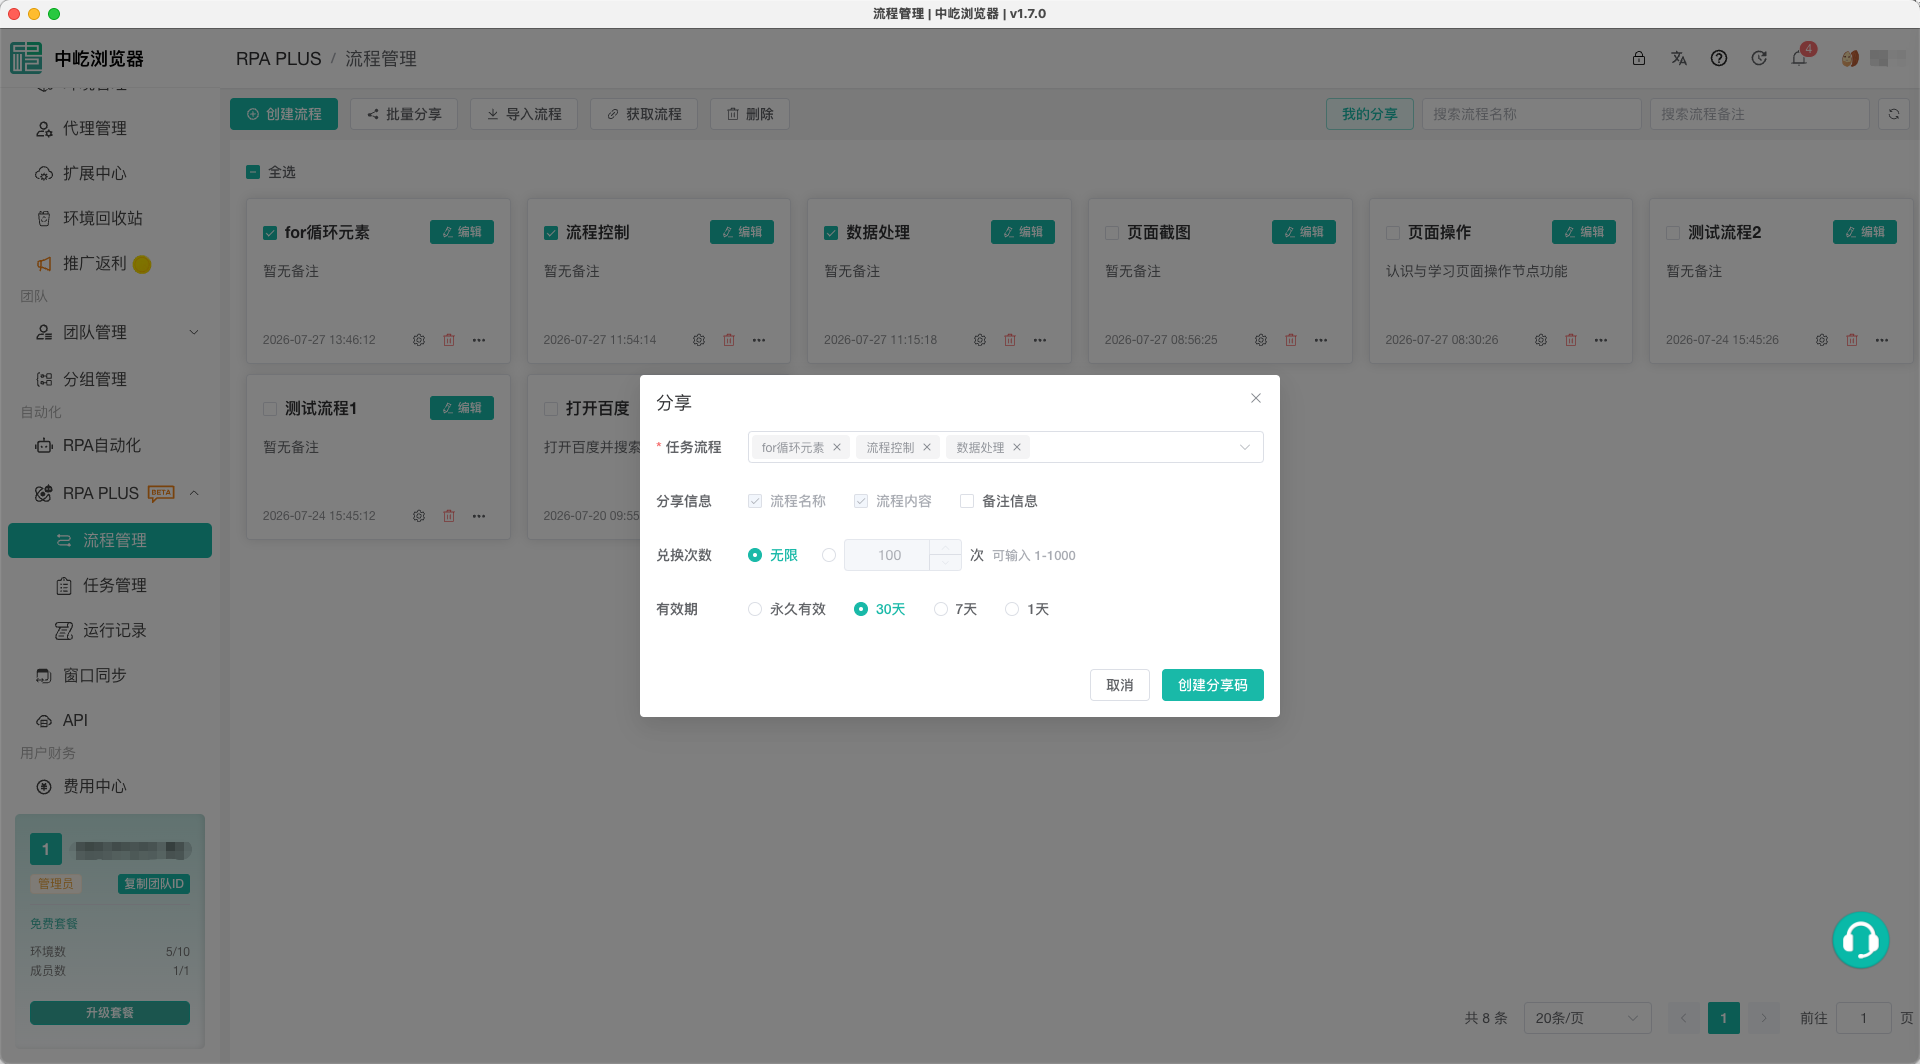1920x1064 pixels.
Task: Click trash icon on 测试流程2 card
Action: pyautogui.click(x=1852, y=340)
